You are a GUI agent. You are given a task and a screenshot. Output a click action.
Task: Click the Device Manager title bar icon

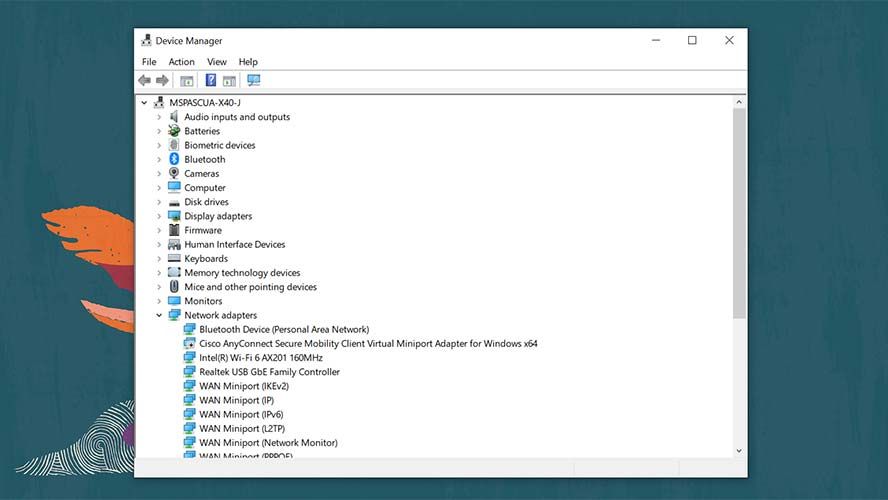[147, 40]
